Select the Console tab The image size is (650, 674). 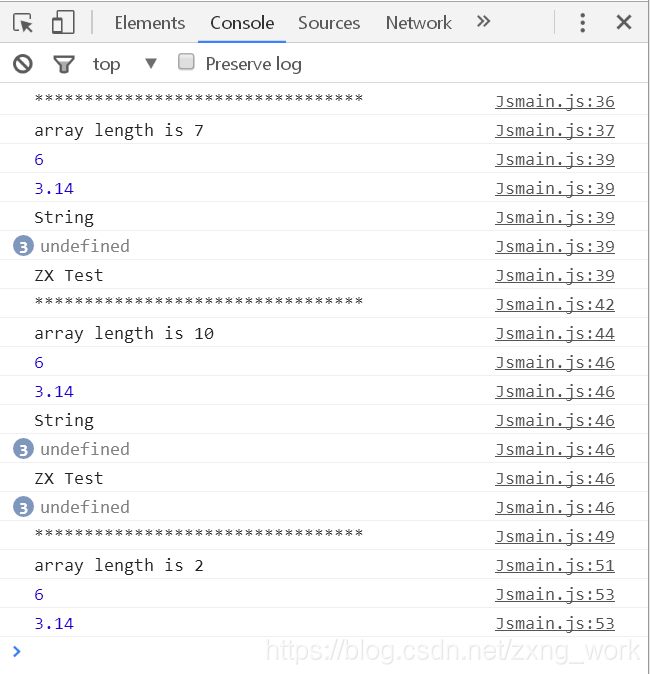point(242,23)
